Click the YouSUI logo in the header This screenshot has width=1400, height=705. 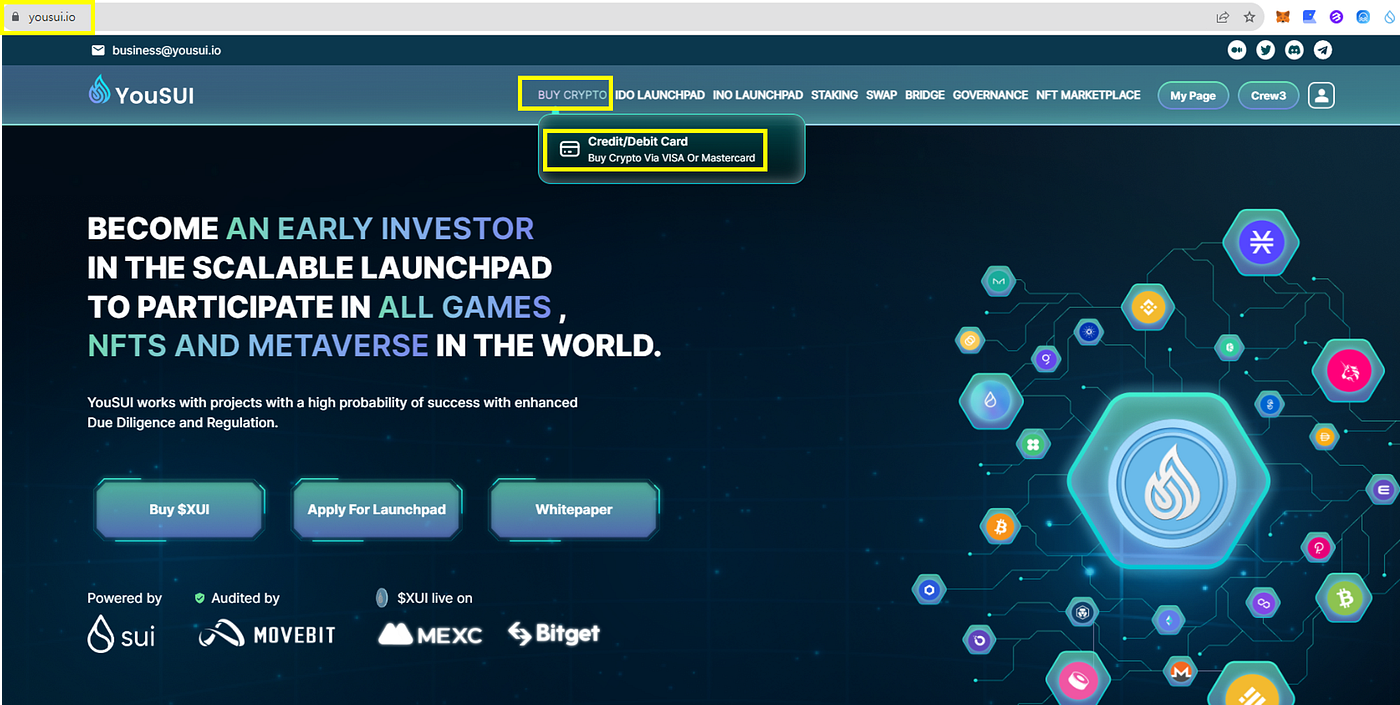[x=141, y=92]
